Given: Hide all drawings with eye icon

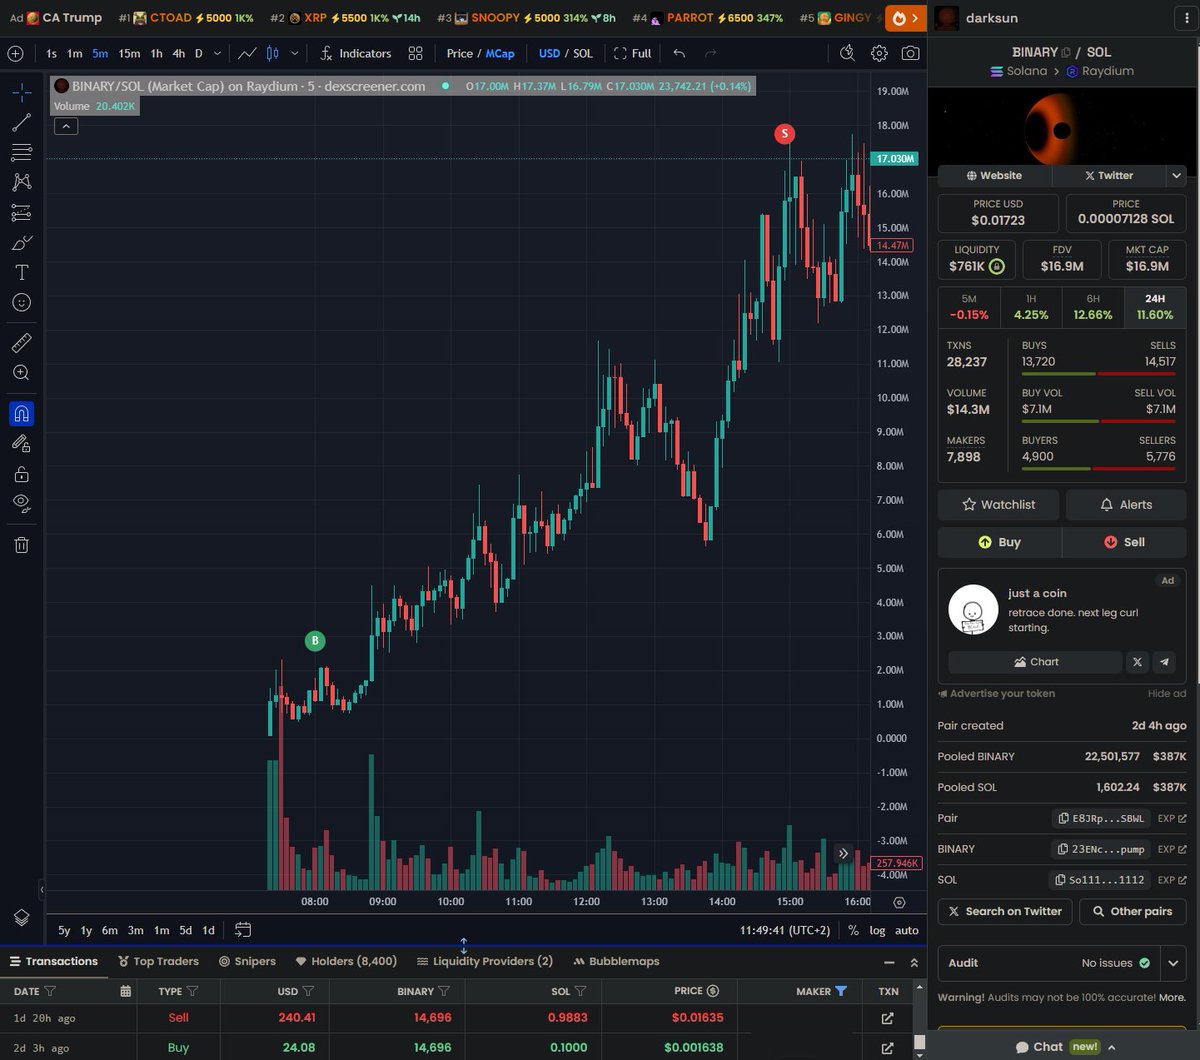Looking at the screenshot, I should pyautogui.click(x=22, y=503).
